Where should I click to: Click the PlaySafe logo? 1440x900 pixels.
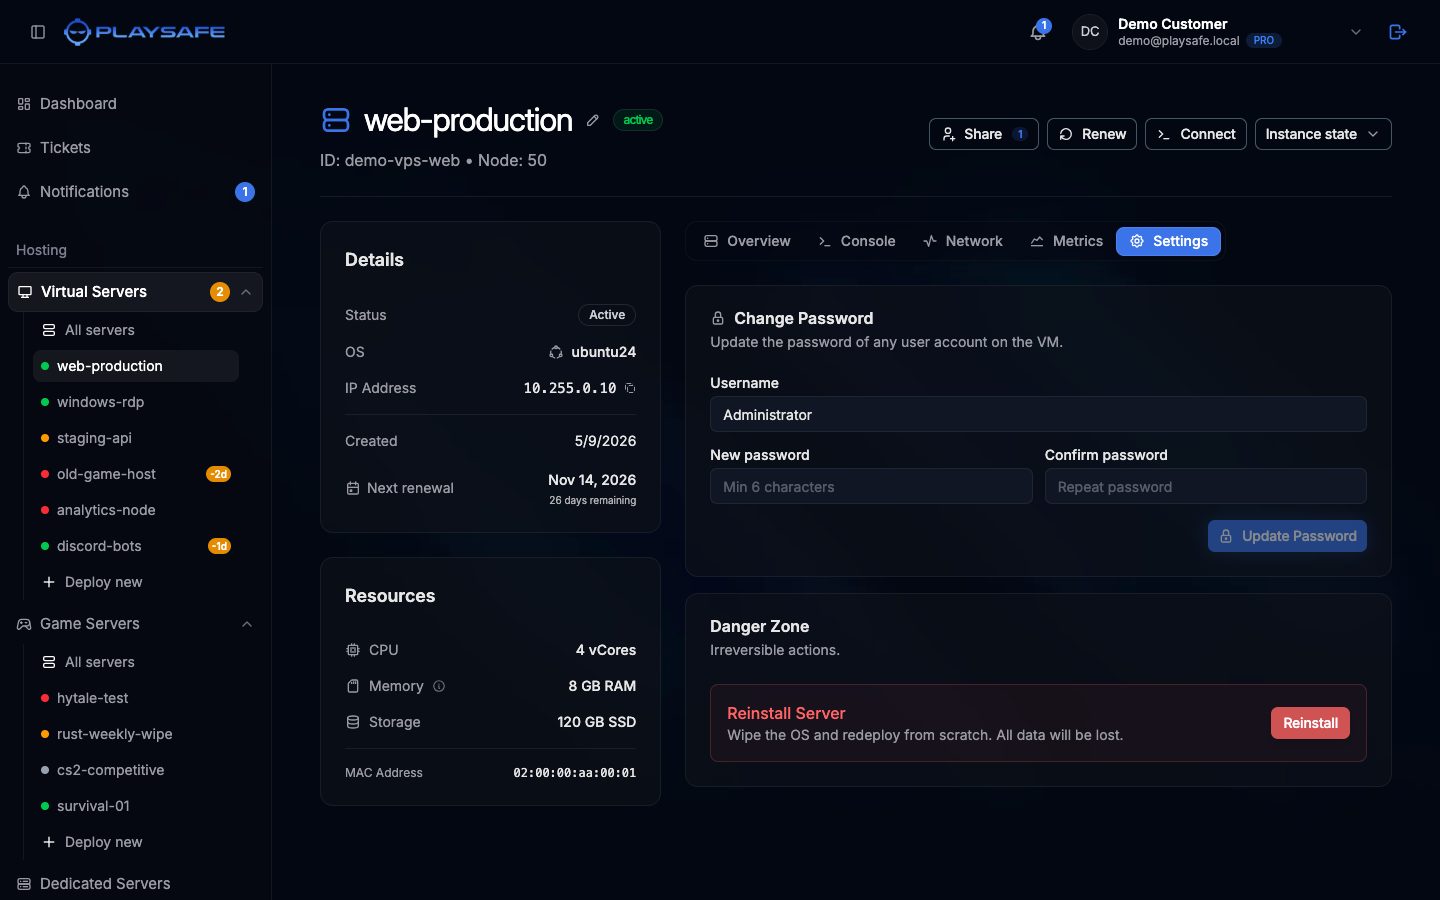[x=144, y=32]
